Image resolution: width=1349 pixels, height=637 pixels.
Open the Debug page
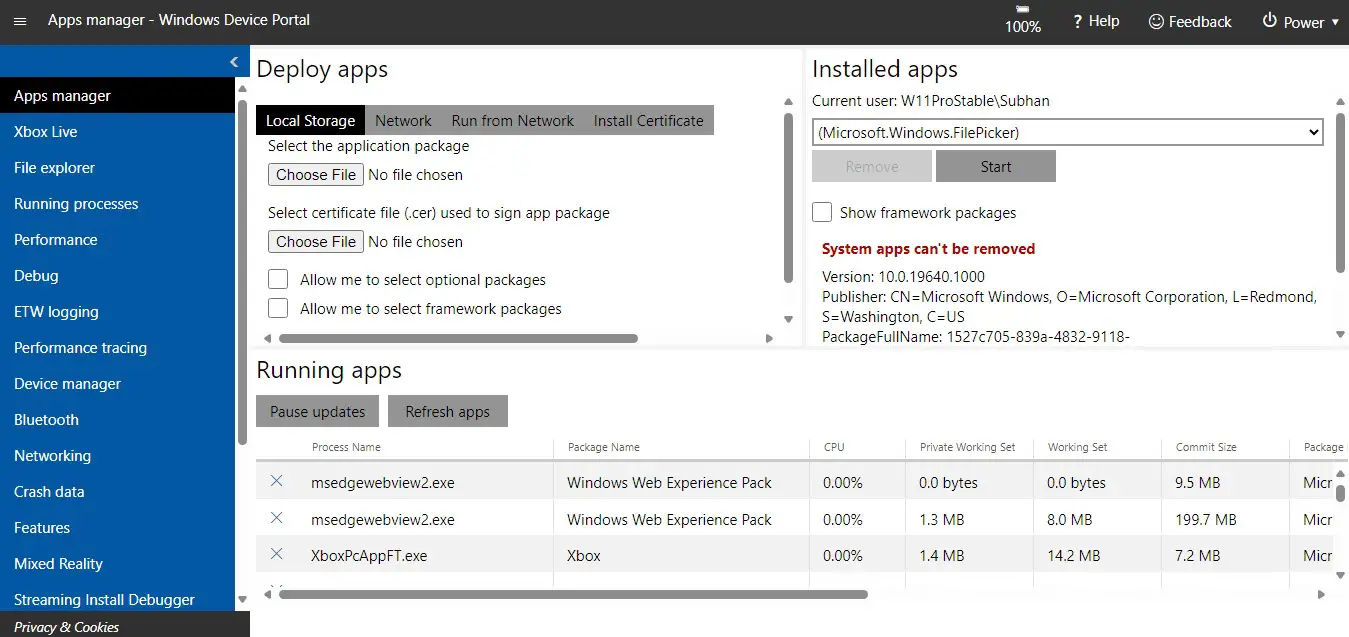coord(117,276)
